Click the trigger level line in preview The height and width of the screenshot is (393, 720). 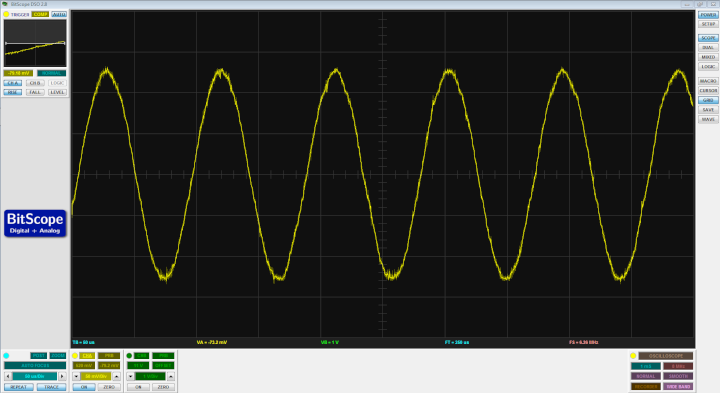(x=35, y=43)
